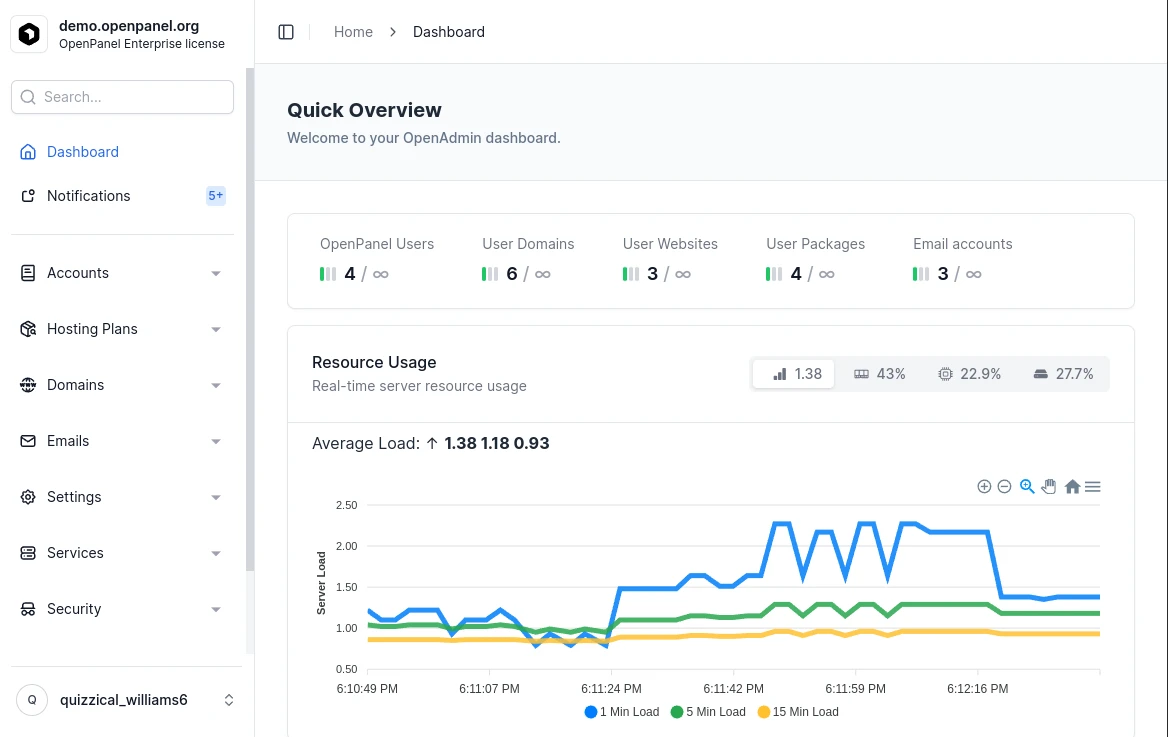Select the 1.38 load average tab
This screenshot has width=1168, height=737.
(793, 374)
